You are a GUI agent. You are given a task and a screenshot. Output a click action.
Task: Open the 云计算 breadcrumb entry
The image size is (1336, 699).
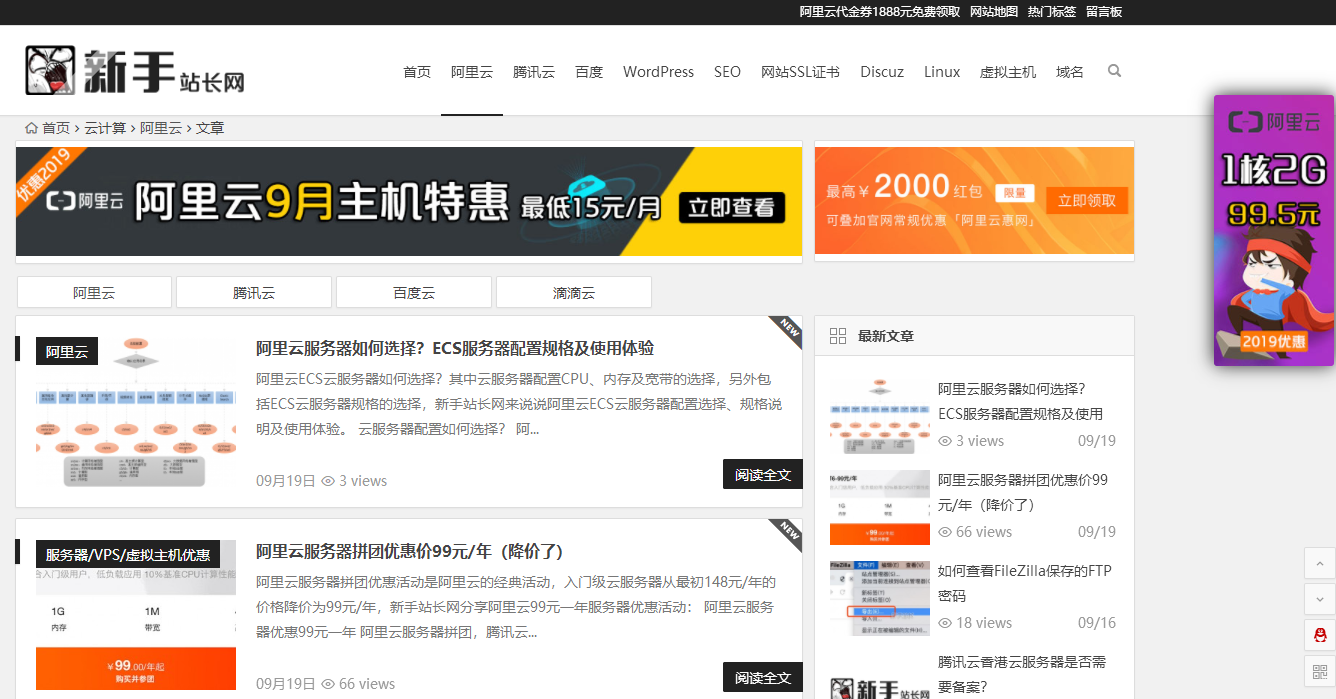point(105,127)
